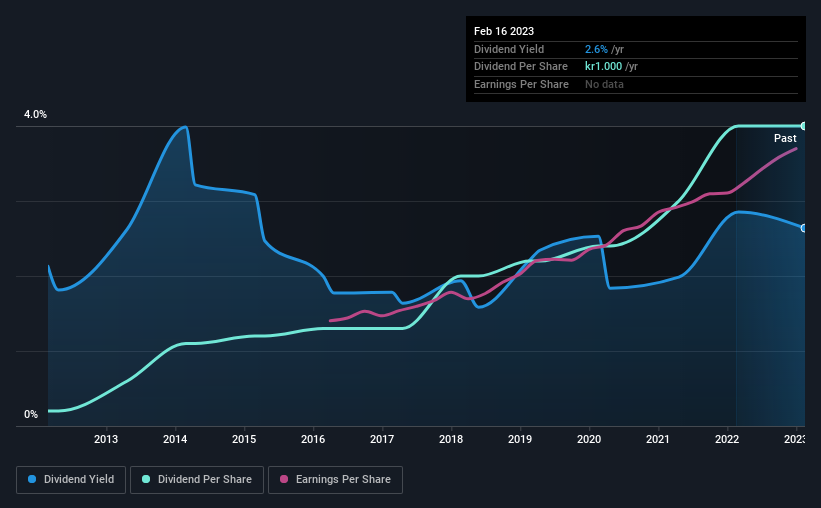Image resolution: width=821 pixels, height=508 pixels.
Task: Click the 2018 x-axis label
Action: pyautogui.click(x=451, y=439)
